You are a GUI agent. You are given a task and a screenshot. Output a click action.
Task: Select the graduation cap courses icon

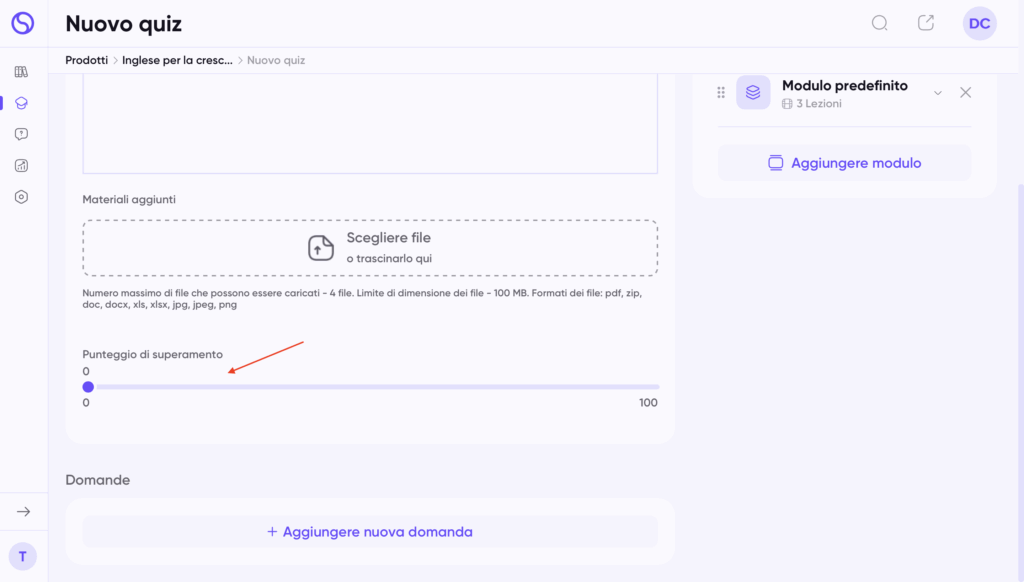(22, 103)
